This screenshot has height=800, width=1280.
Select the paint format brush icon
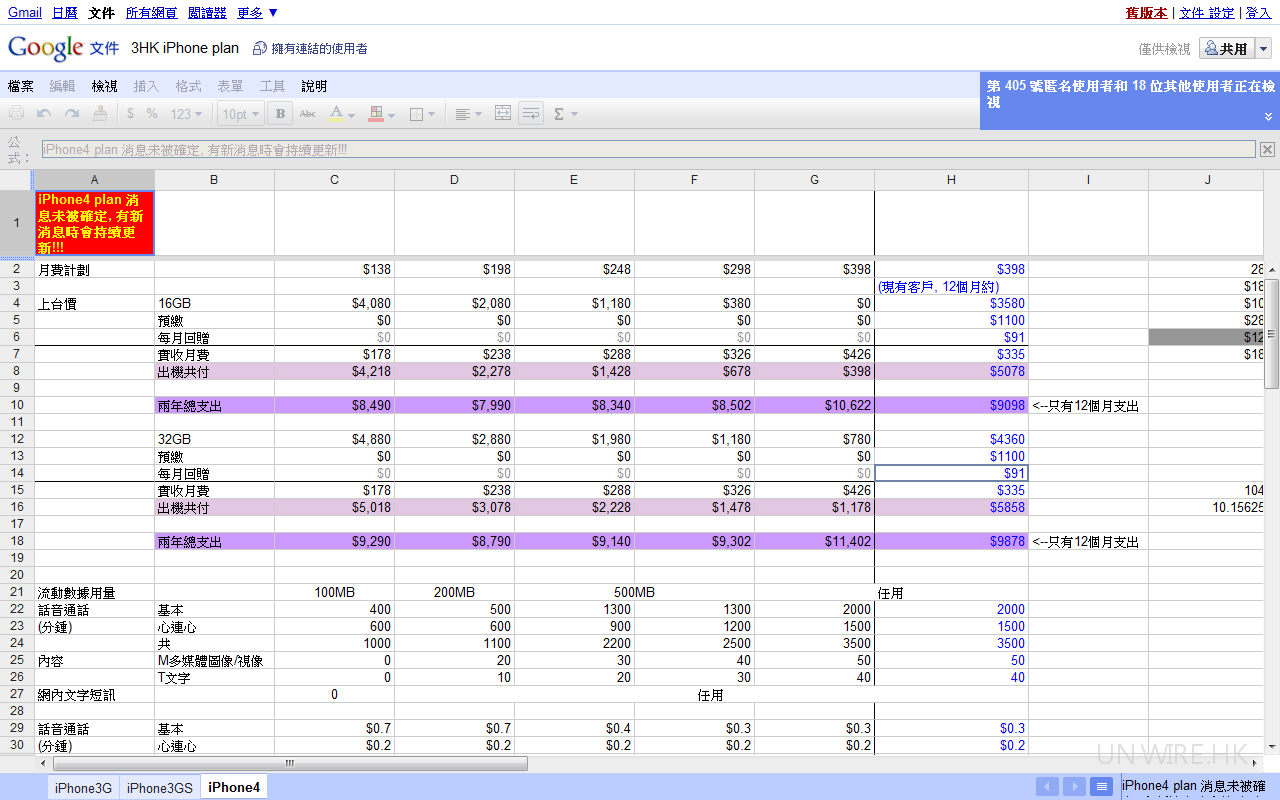pyautogui.click(x=99, y=114)
